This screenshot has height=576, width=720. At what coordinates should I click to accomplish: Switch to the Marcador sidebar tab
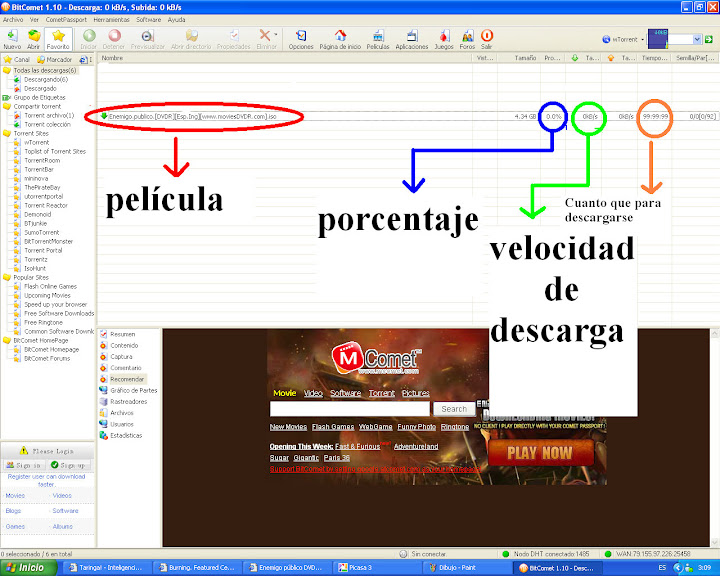click(x=55, y=60)
